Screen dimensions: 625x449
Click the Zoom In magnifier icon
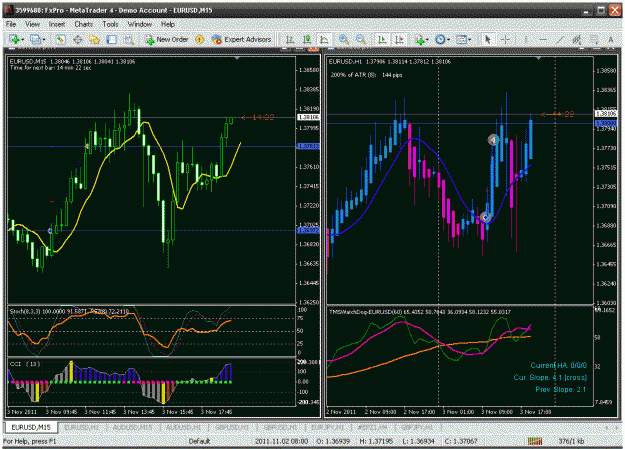[344, 39]
